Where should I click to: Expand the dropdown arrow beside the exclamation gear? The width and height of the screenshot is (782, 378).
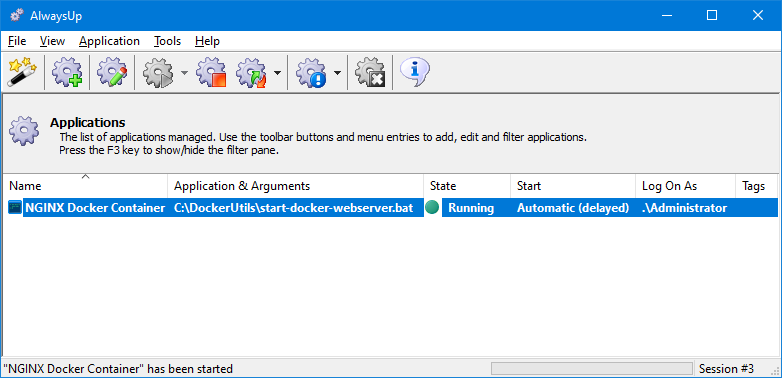[x=337, y=73]
